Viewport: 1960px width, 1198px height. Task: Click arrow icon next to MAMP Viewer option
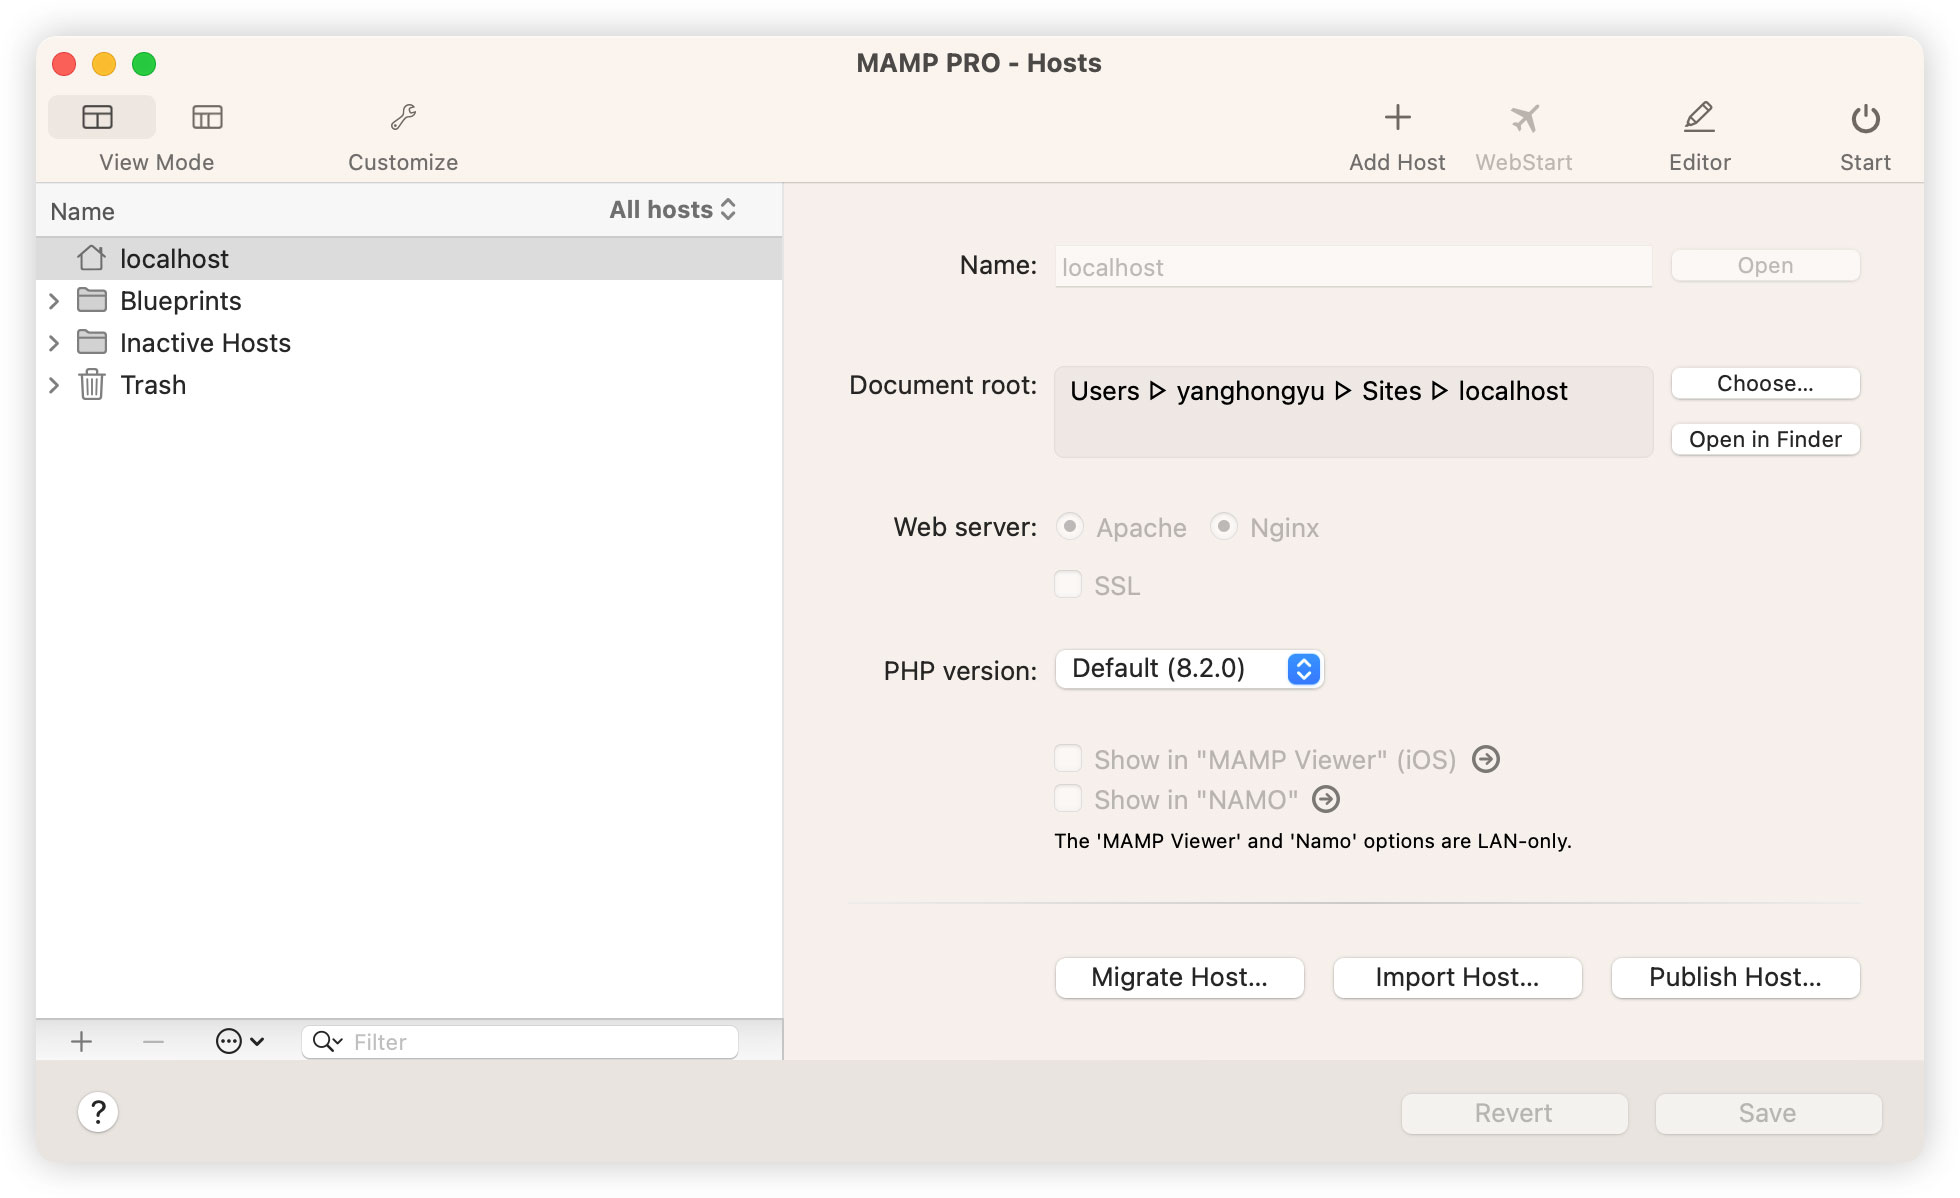(x=1486, y=759)
